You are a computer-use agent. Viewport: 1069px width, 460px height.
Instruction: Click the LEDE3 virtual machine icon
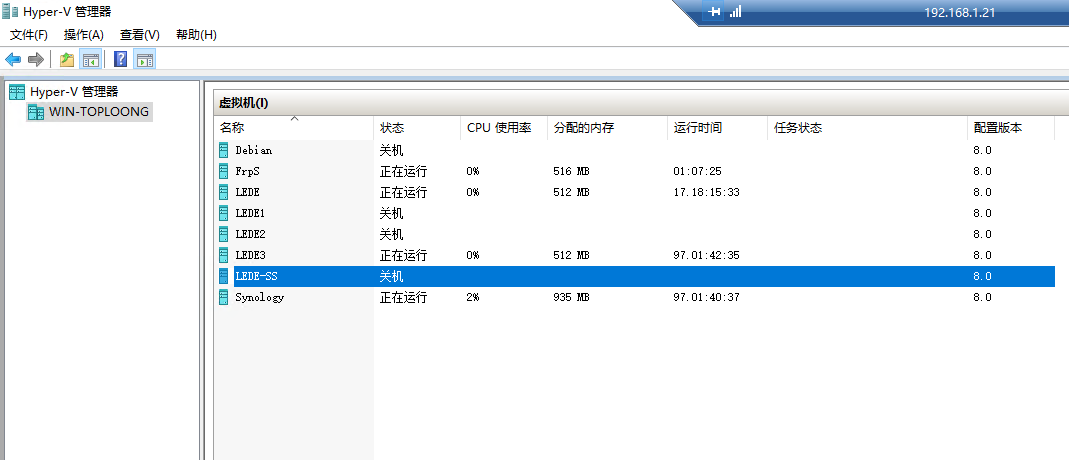[x=224, y=256]
